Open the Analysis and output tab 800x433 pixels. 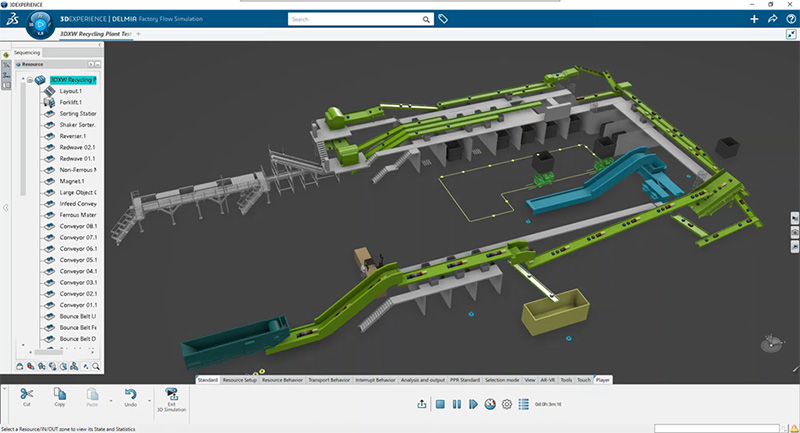click(x=425, y=380)
